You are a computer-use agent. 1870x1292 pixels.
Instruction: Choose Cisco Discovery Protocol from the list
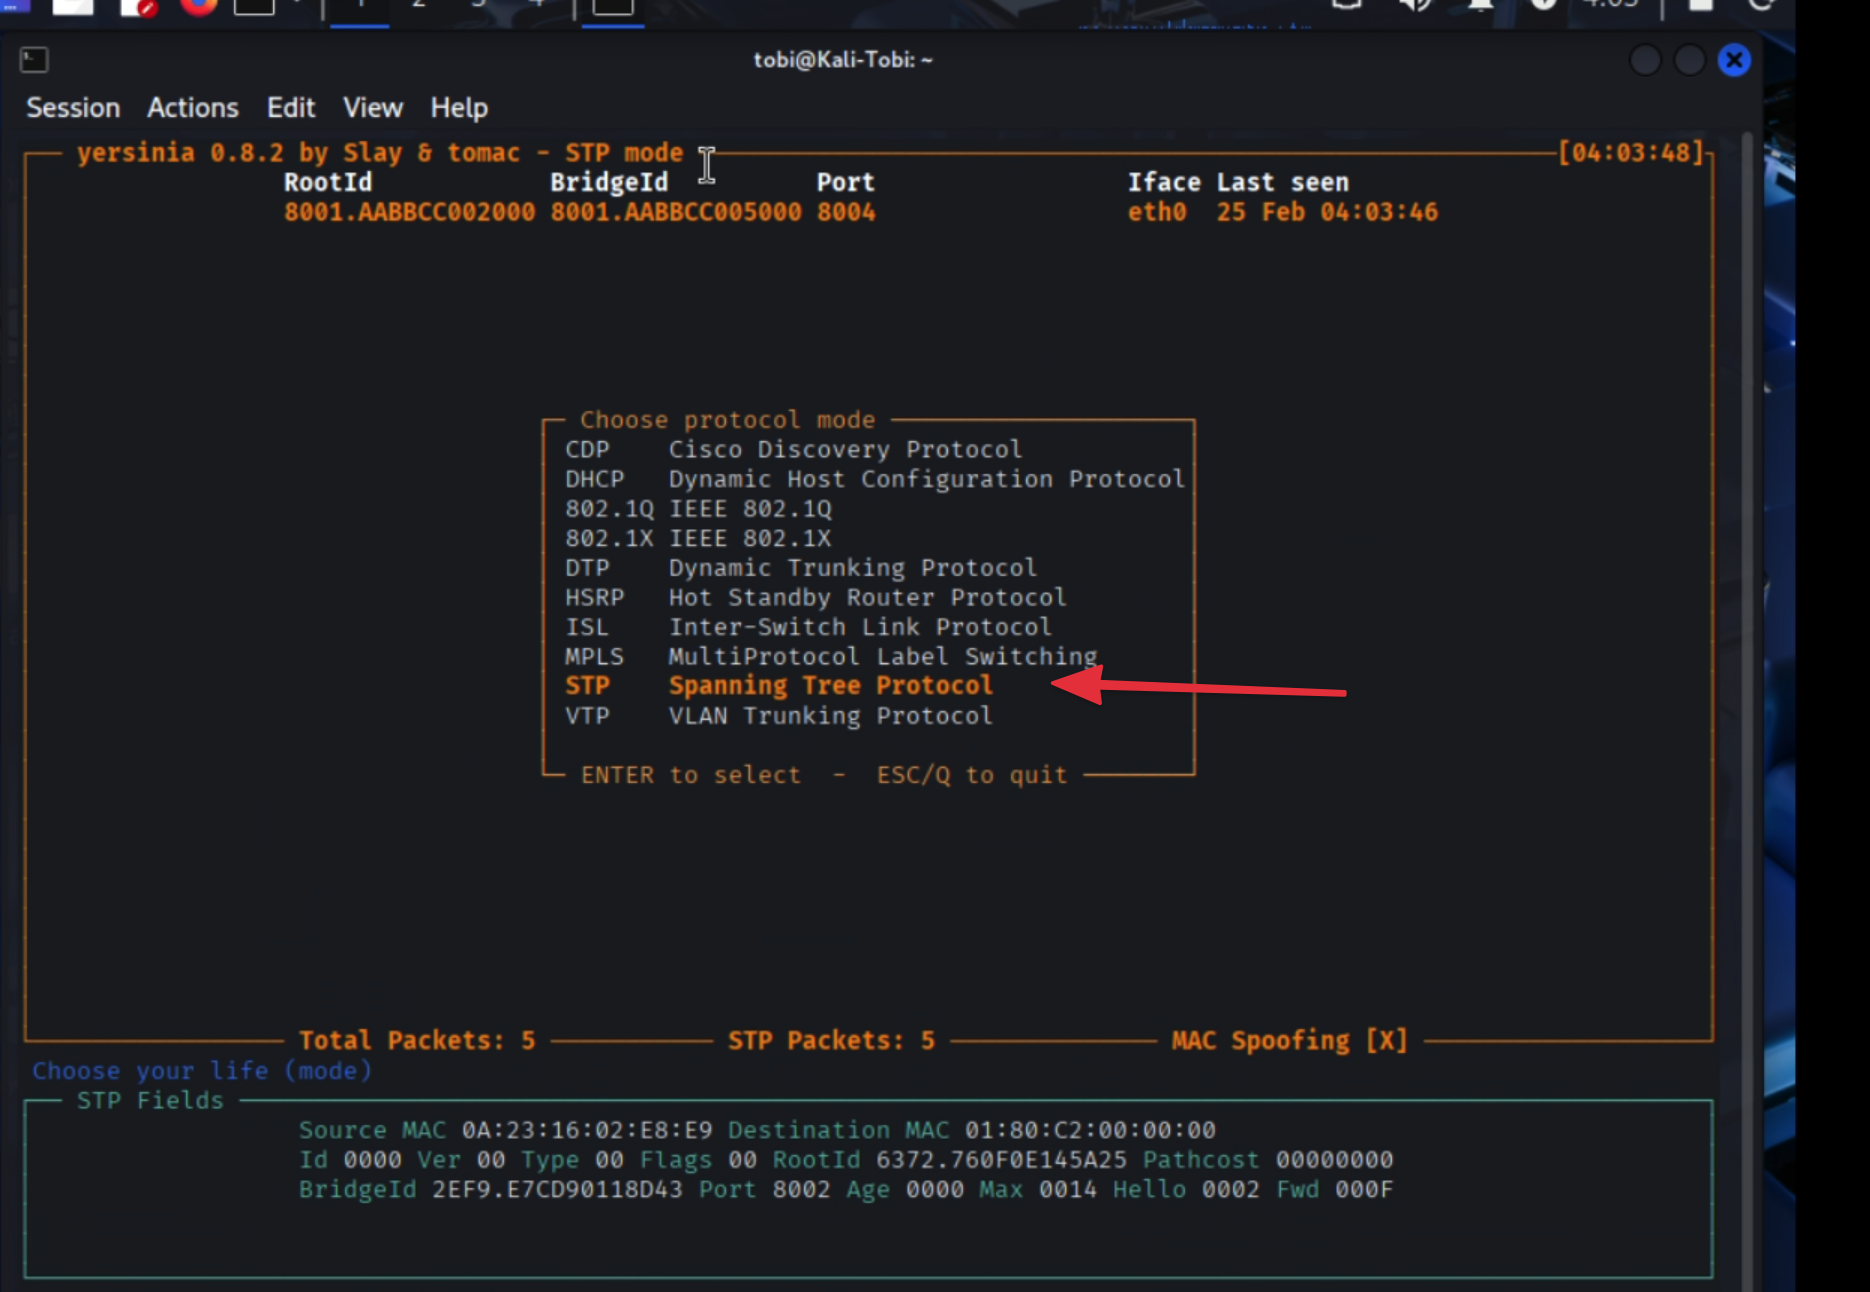tap(845, 449)
